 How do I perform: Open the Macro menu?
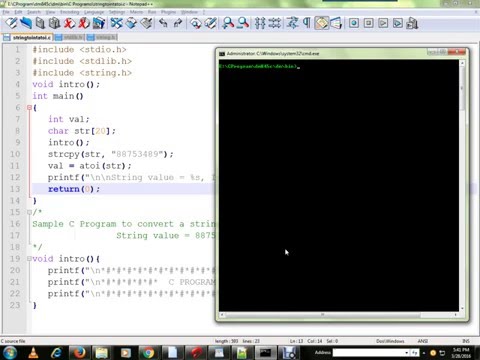tap(136, 12)
